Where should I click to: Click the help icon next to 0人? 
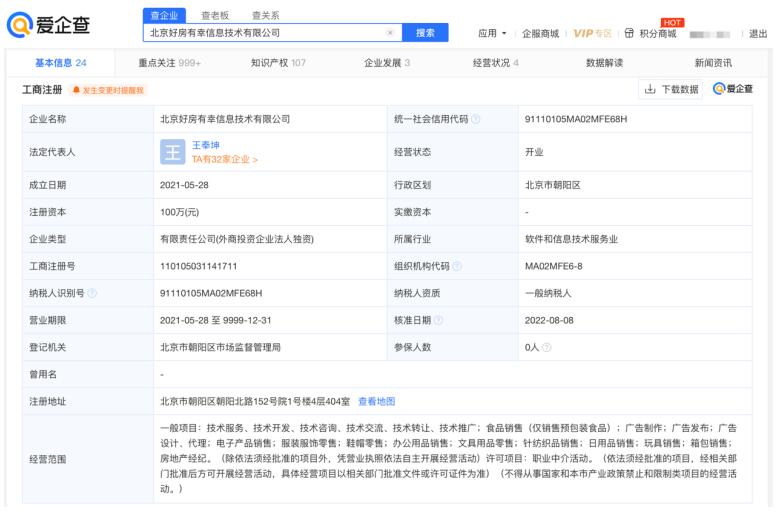pos(547,348)
